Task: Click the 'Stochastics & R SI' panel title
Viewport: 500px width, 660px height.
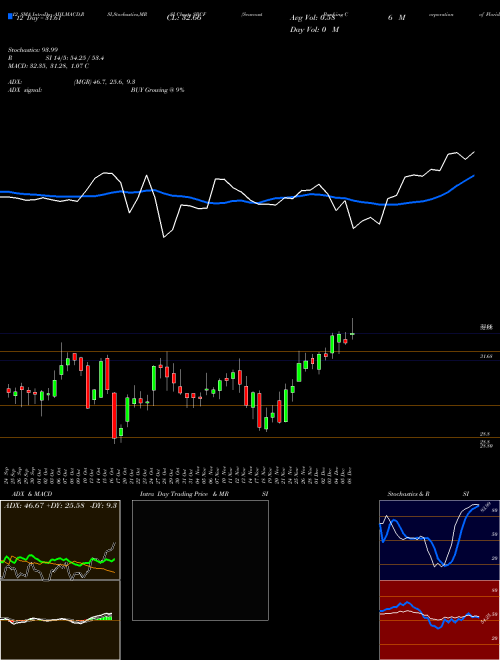Action: [428, 494]
